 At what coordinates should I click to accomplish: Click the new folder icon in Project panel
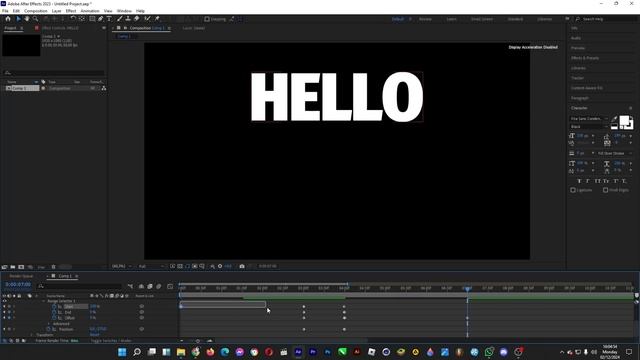click(13, 267)
